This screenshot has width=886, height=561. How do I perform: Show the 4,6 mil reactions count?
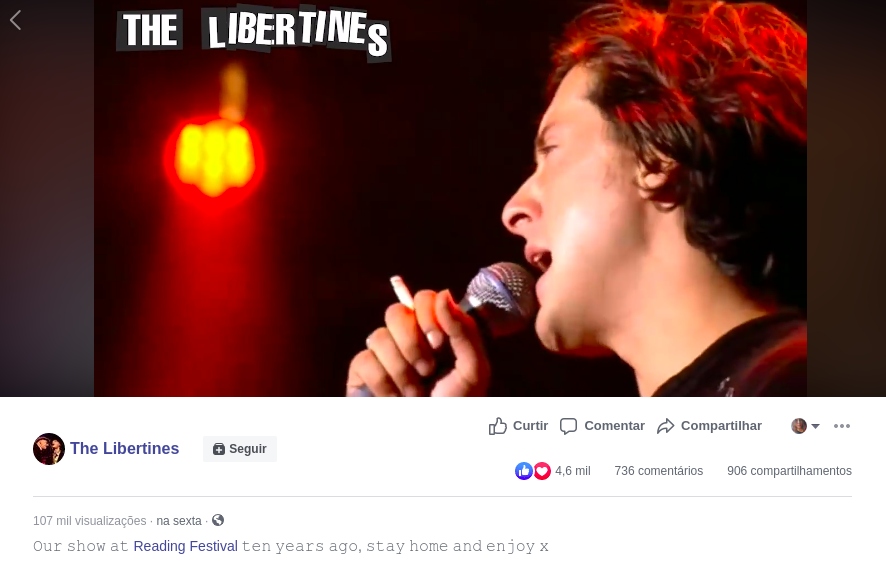pos(573,471)
